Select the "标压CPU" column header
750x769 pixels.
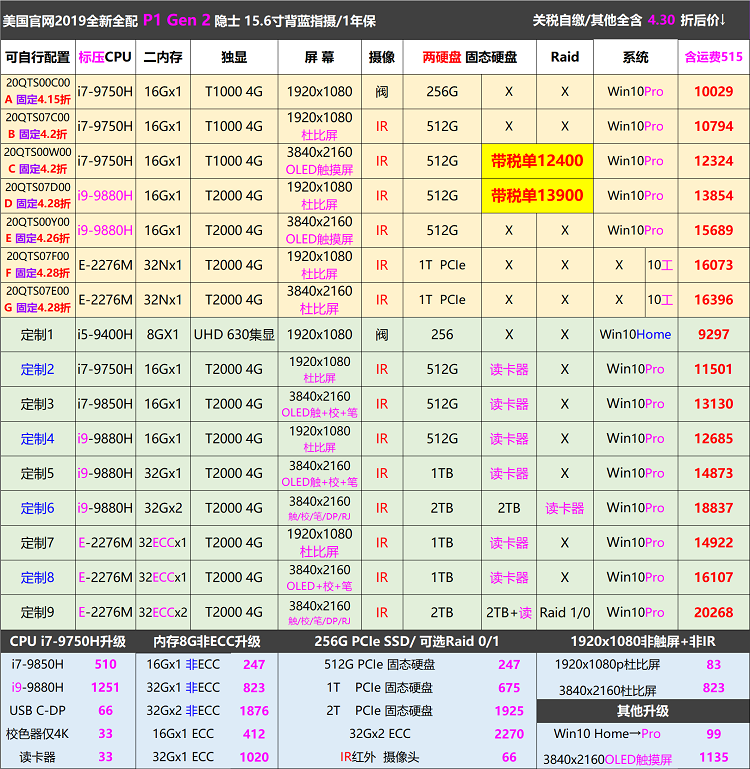click(x=104, y=57)
